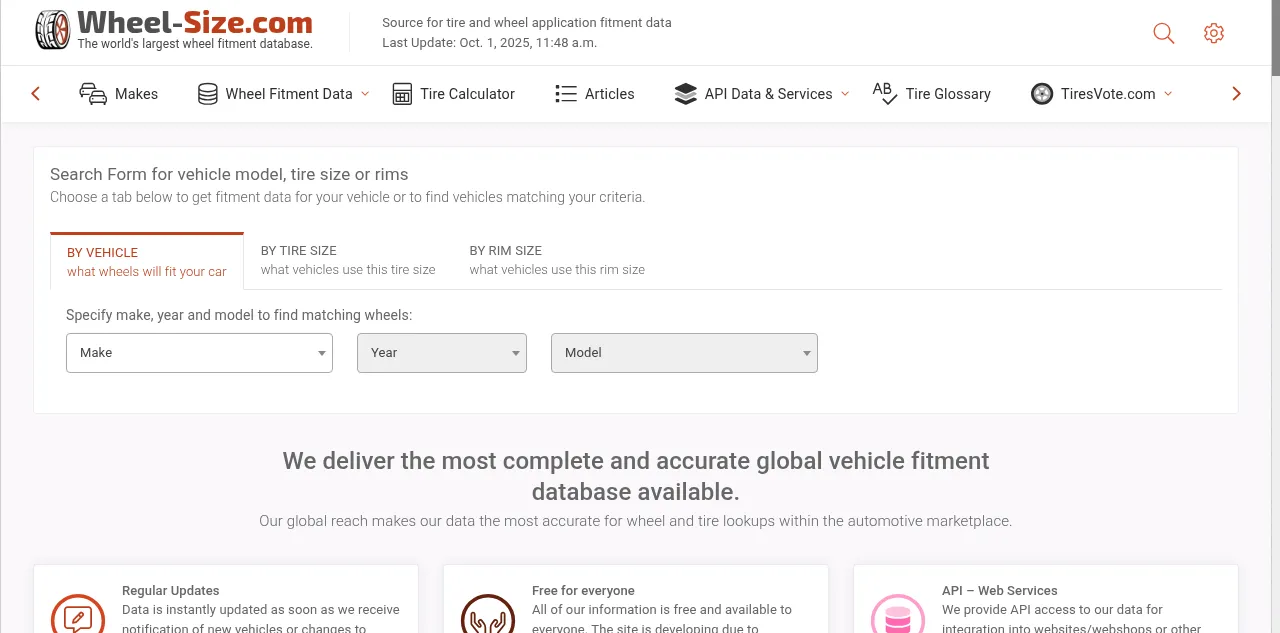Click the Makes cars icon

click(x=93, y=94)
